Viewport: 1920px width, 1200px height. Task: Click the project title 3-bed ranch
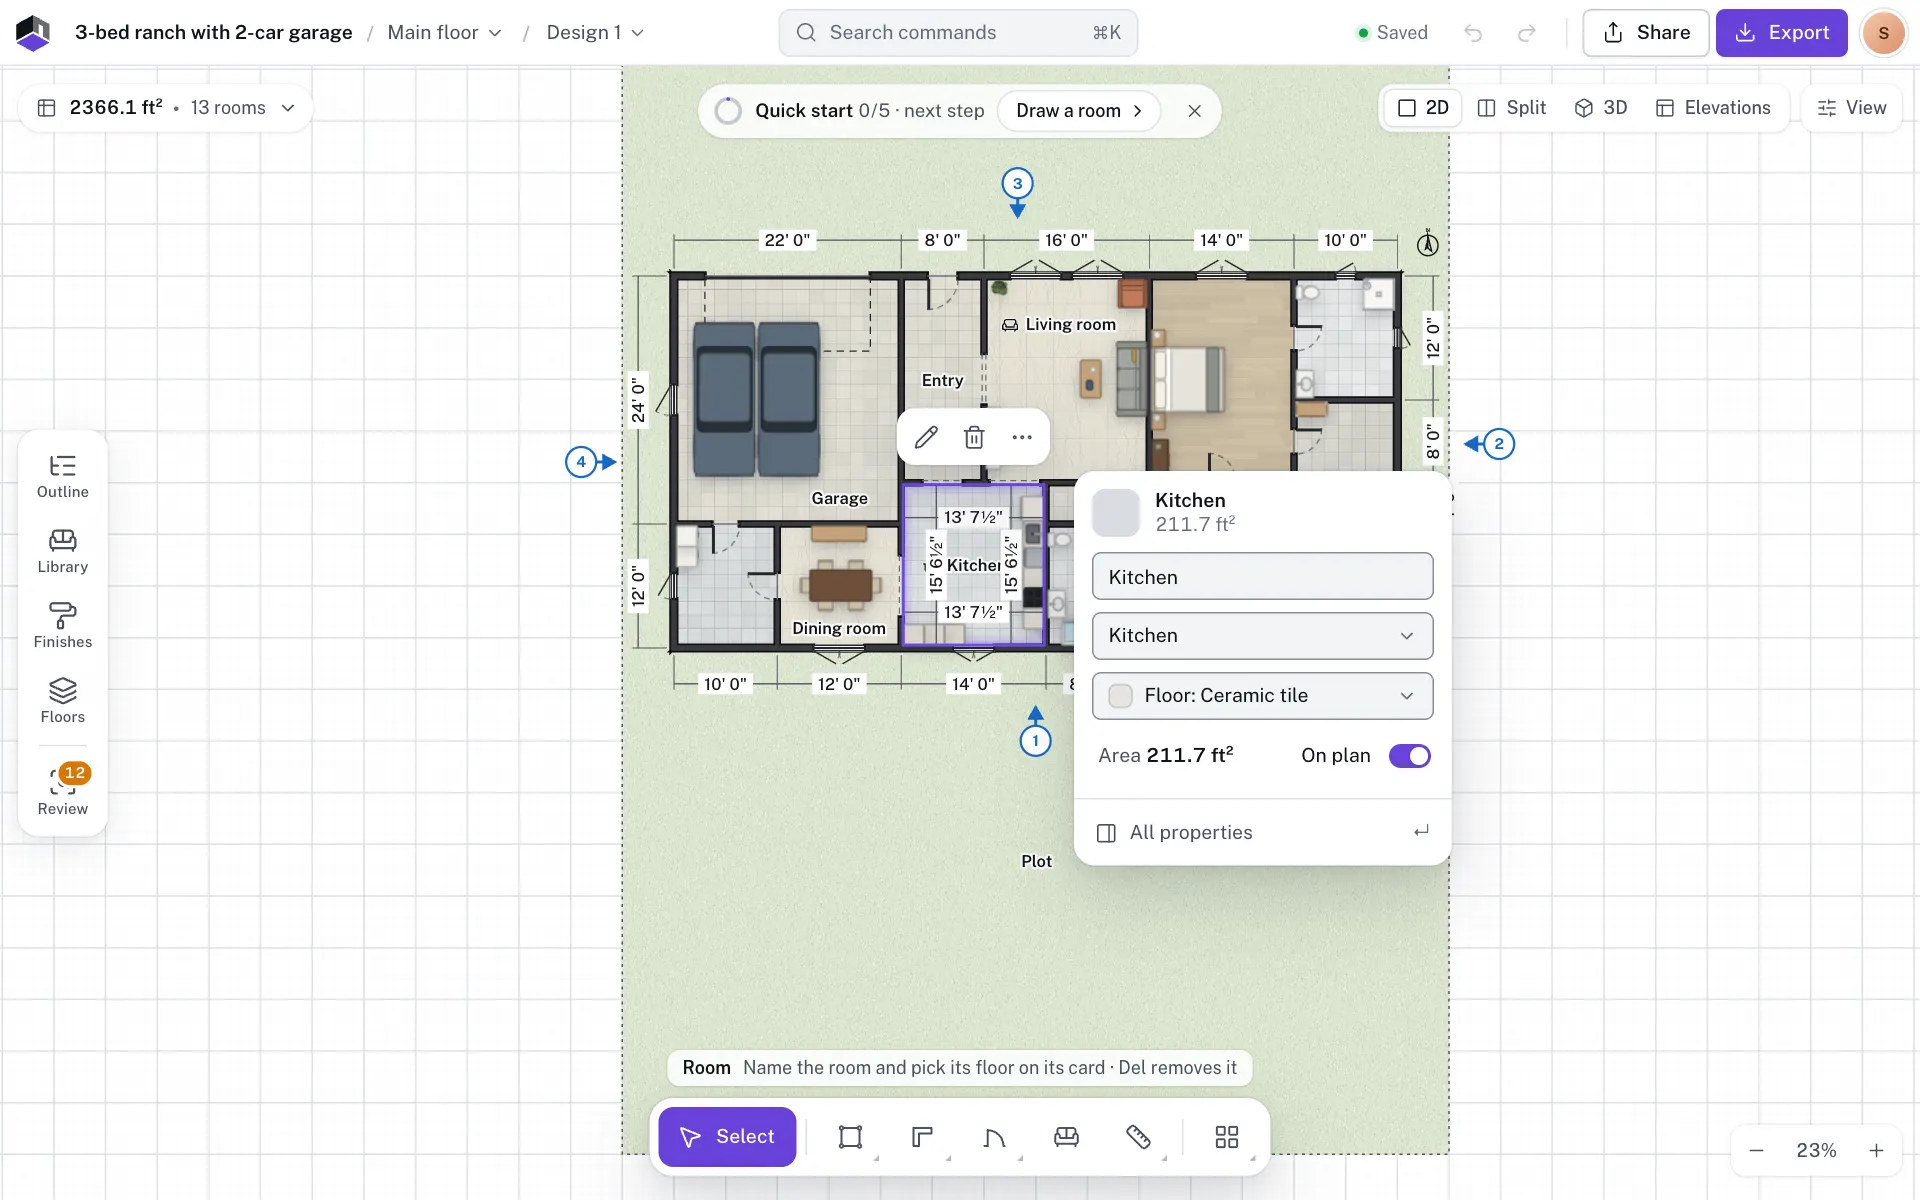(214, 33)
